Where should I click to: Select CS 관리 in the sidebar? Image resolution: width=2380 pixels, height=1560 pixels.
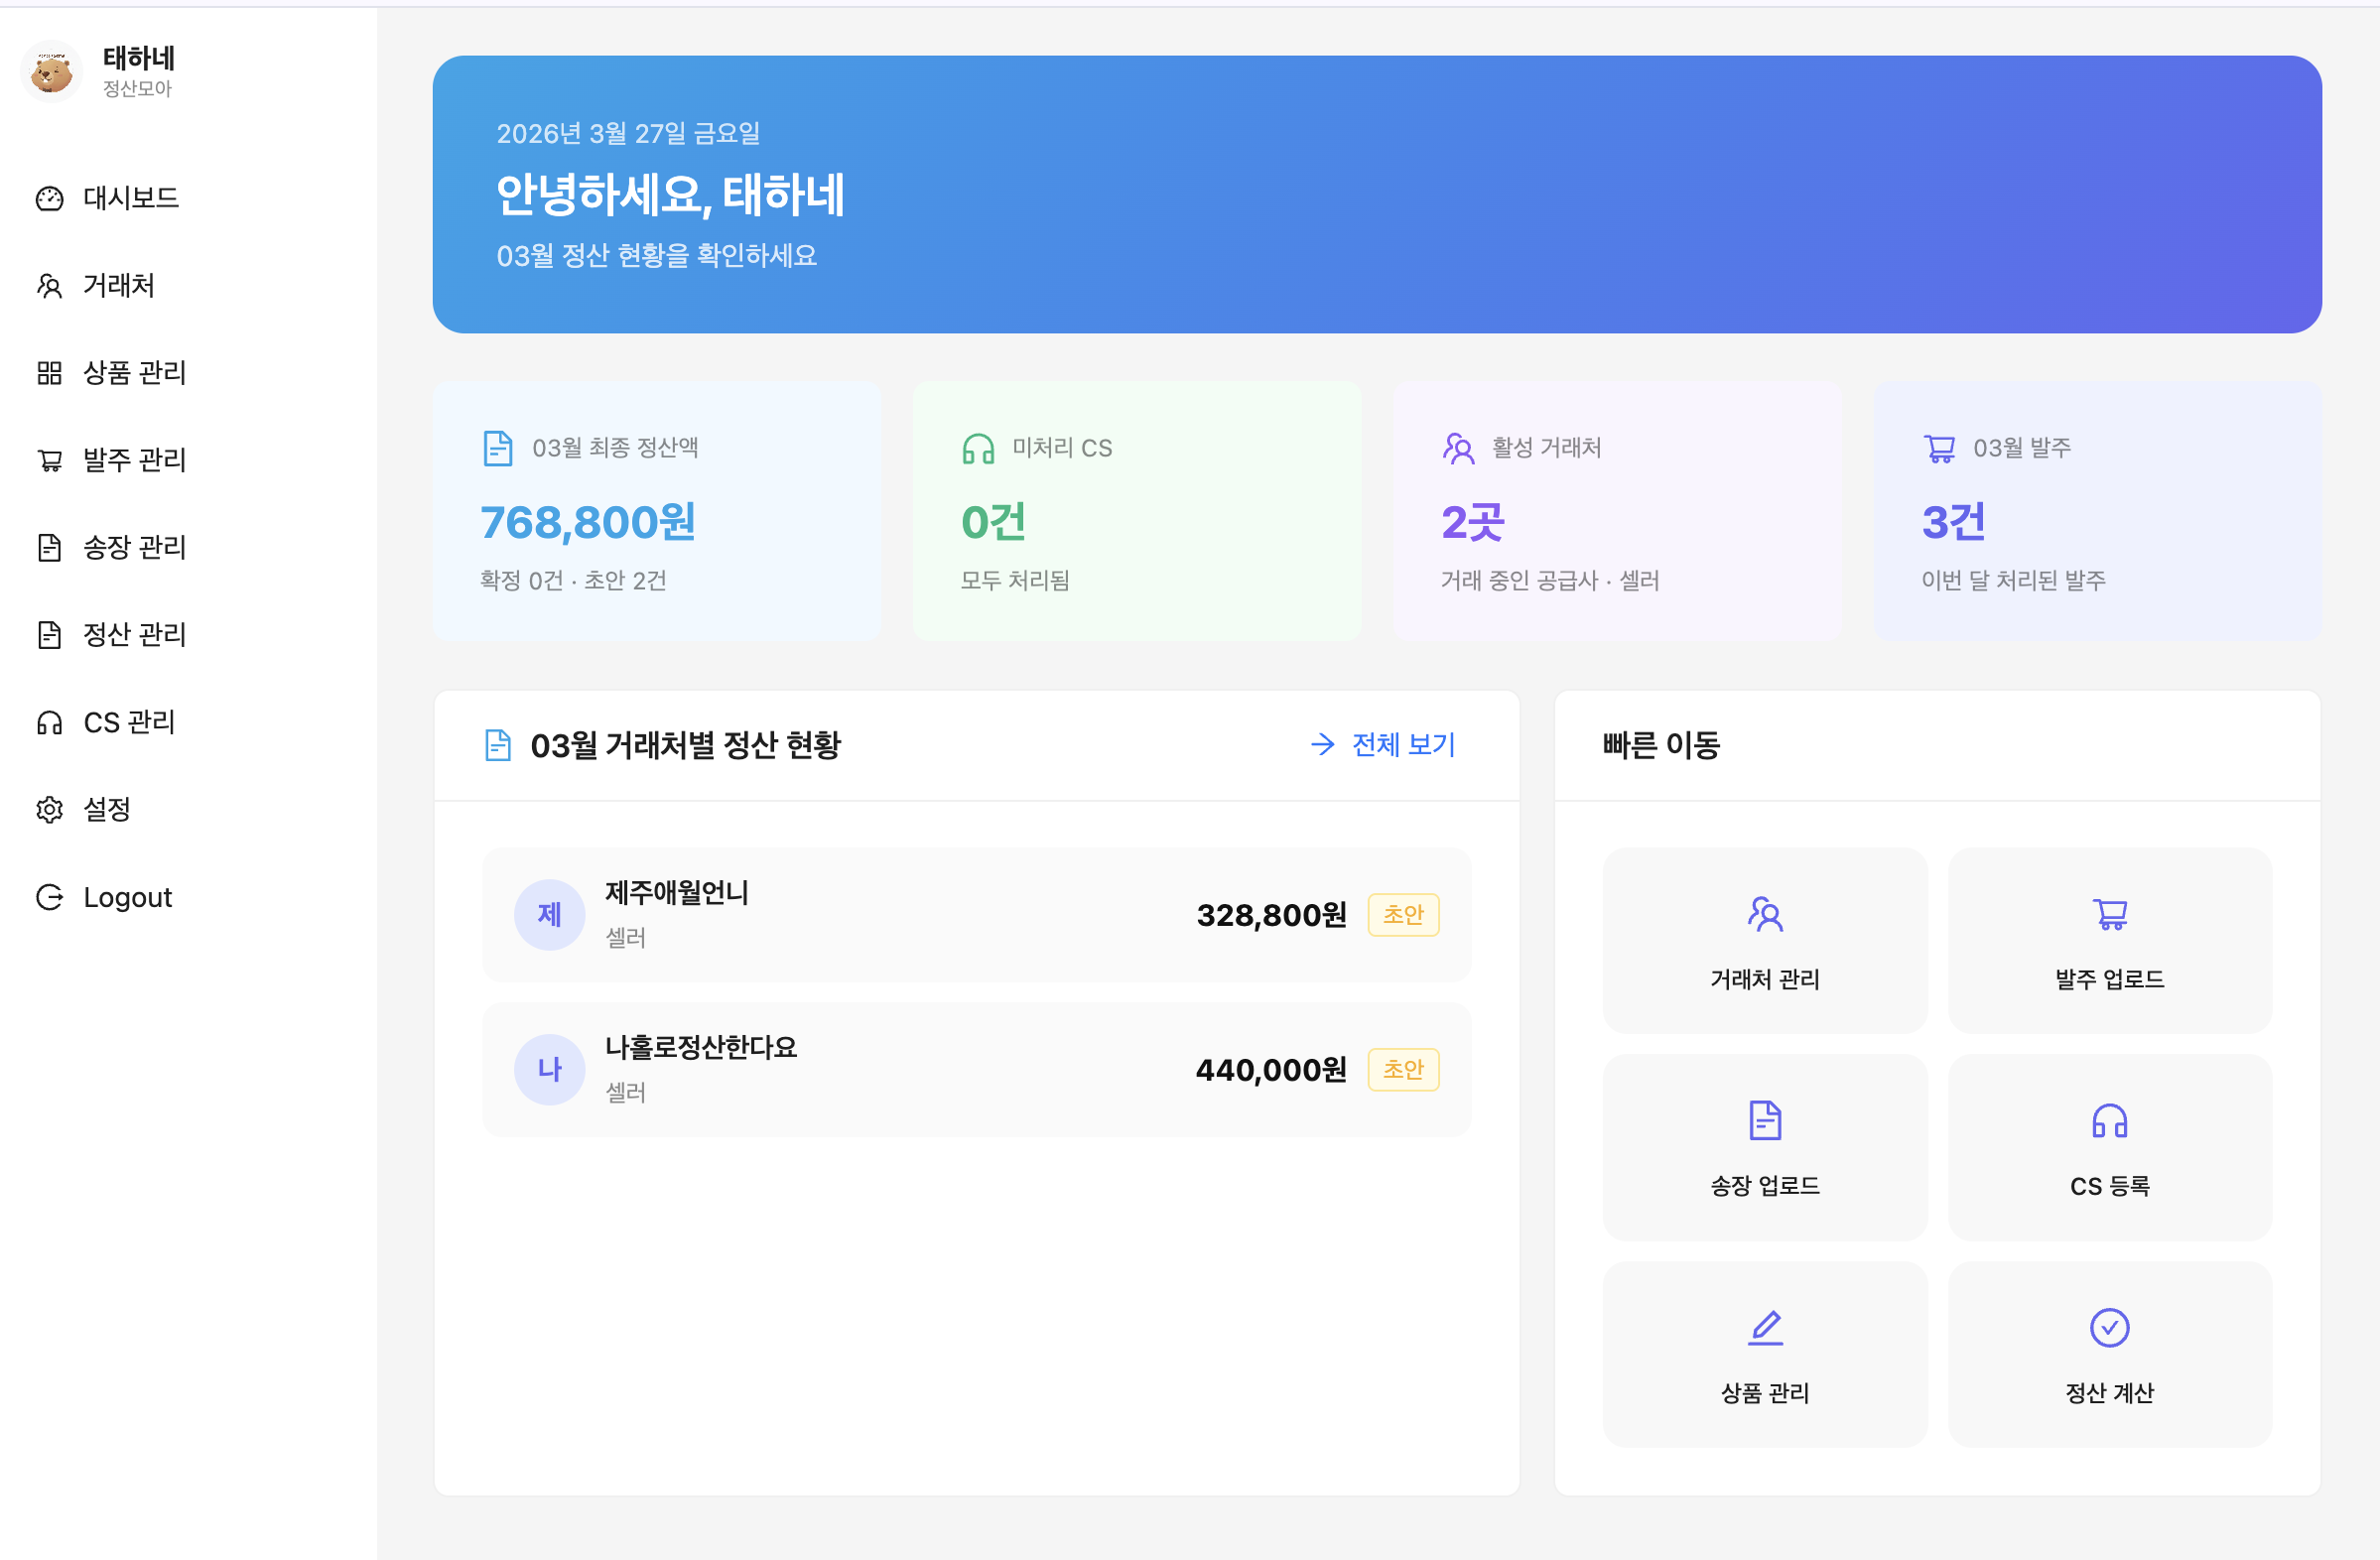click(x=129, y=722)
